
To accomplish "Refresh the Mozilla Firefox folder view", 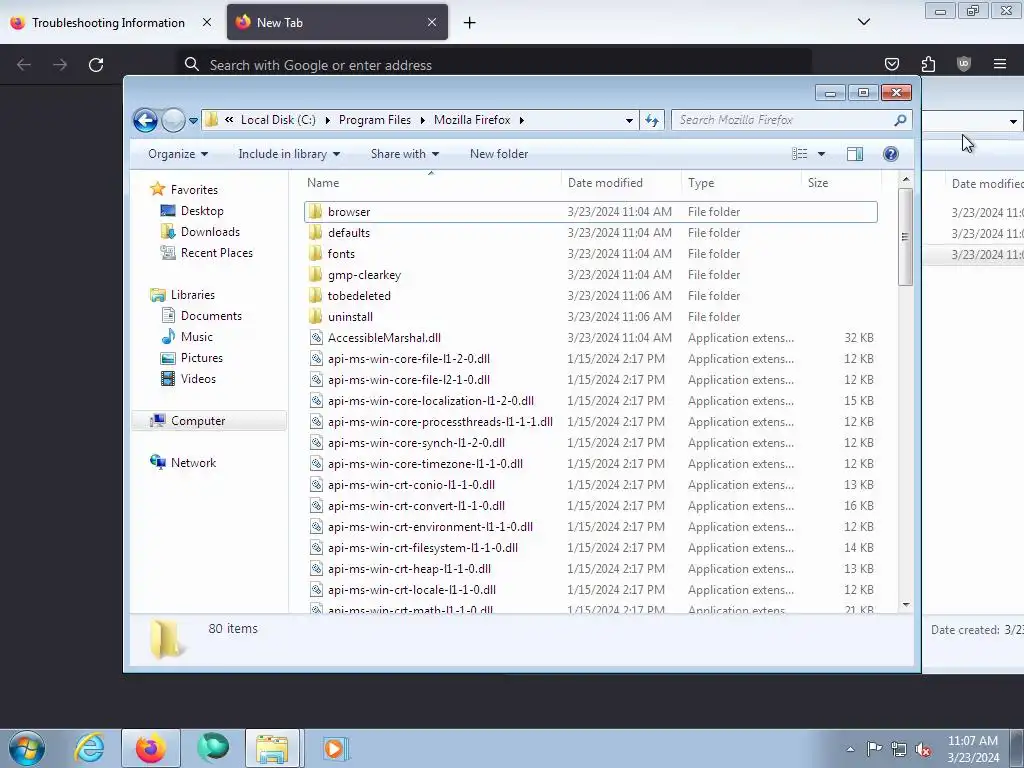I will point(652,120).
